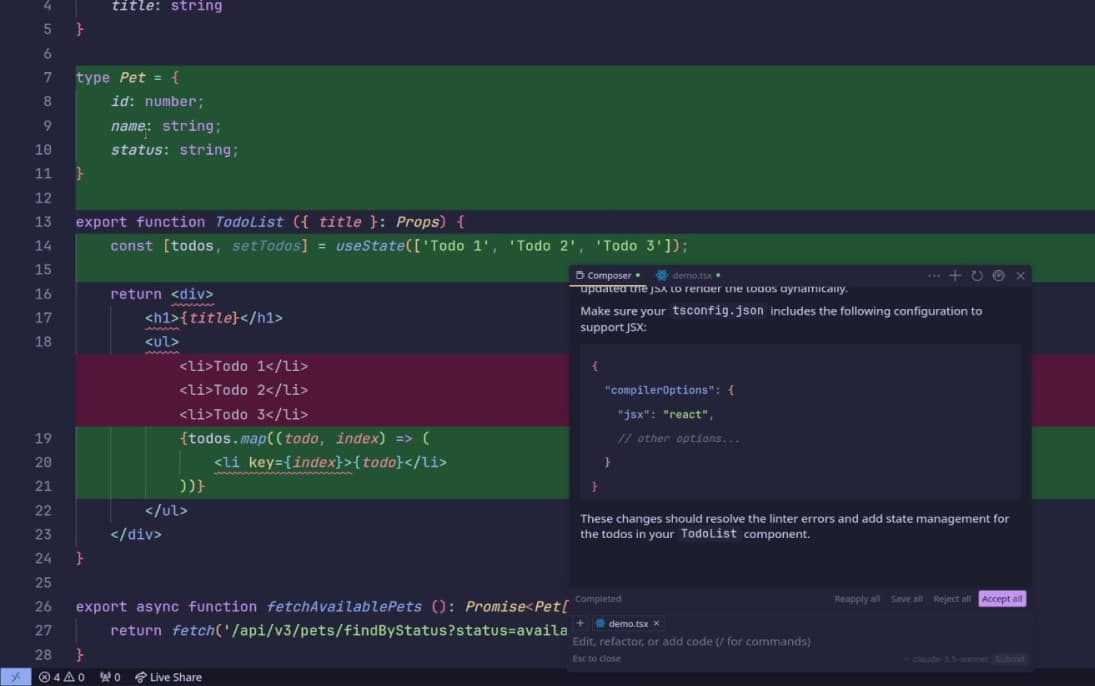This screenshot has width=1095, height=686.
Task: Click the Submit button in Composer
Action: (x=1008, y=659)
